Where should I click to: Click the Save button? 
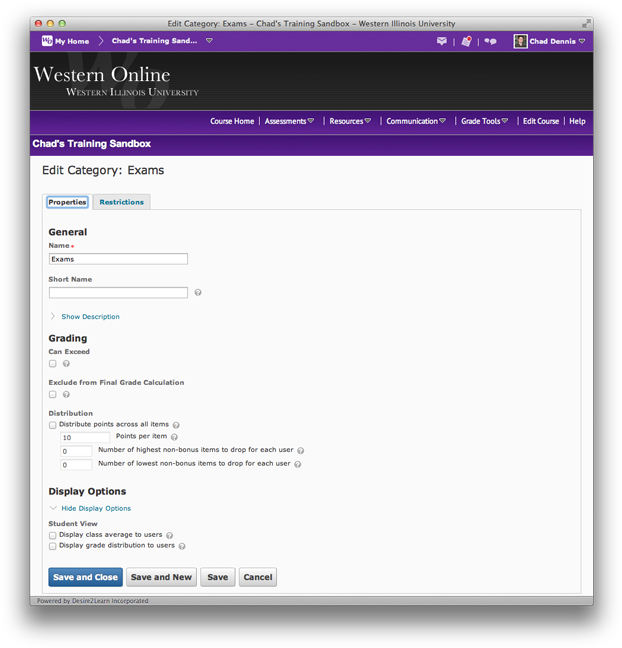point(218,577)
